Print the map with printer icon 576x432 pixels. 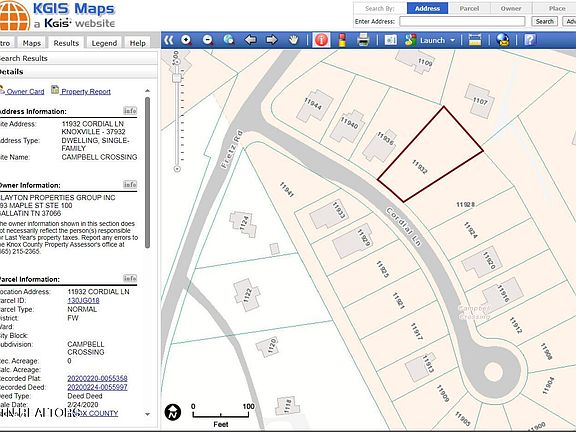(x=363, y=40)
